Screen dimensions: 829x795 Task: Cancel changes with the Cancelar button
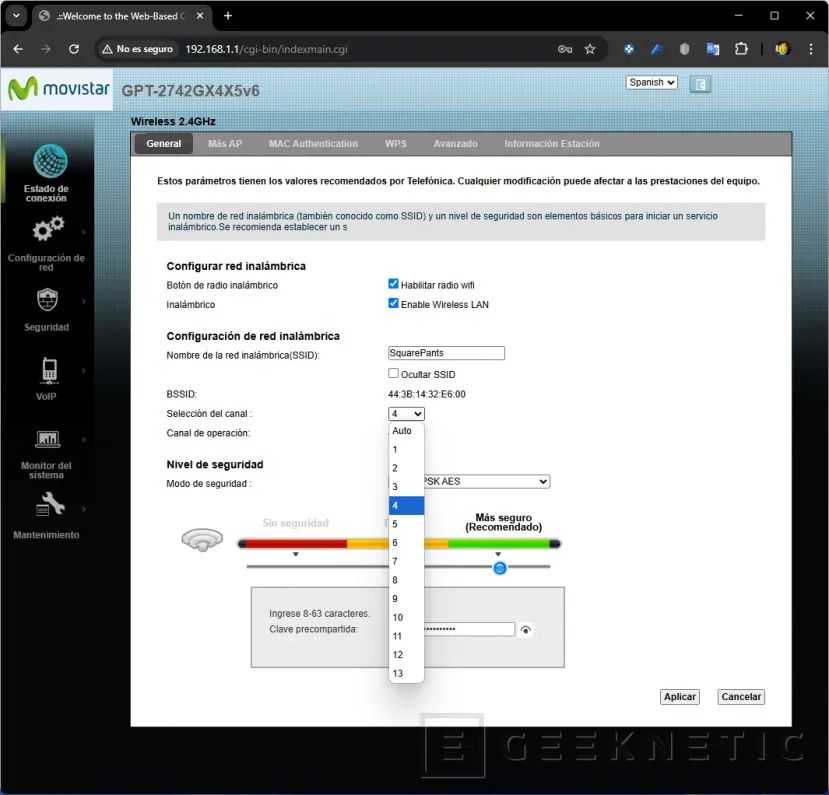click(x=740, y=697)
